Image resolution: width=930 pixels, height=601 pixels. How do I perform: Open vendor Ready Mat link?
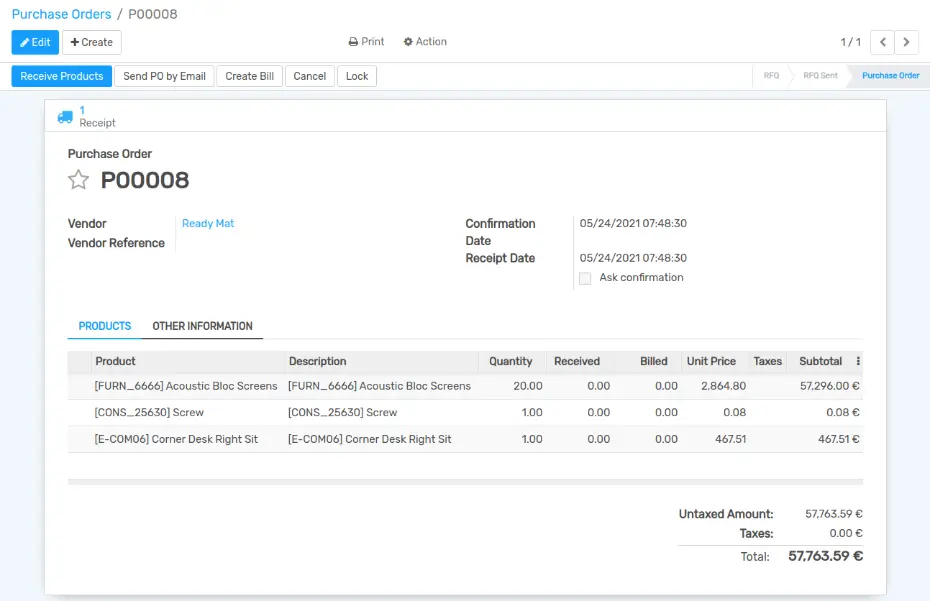click(x=208, y=223)
